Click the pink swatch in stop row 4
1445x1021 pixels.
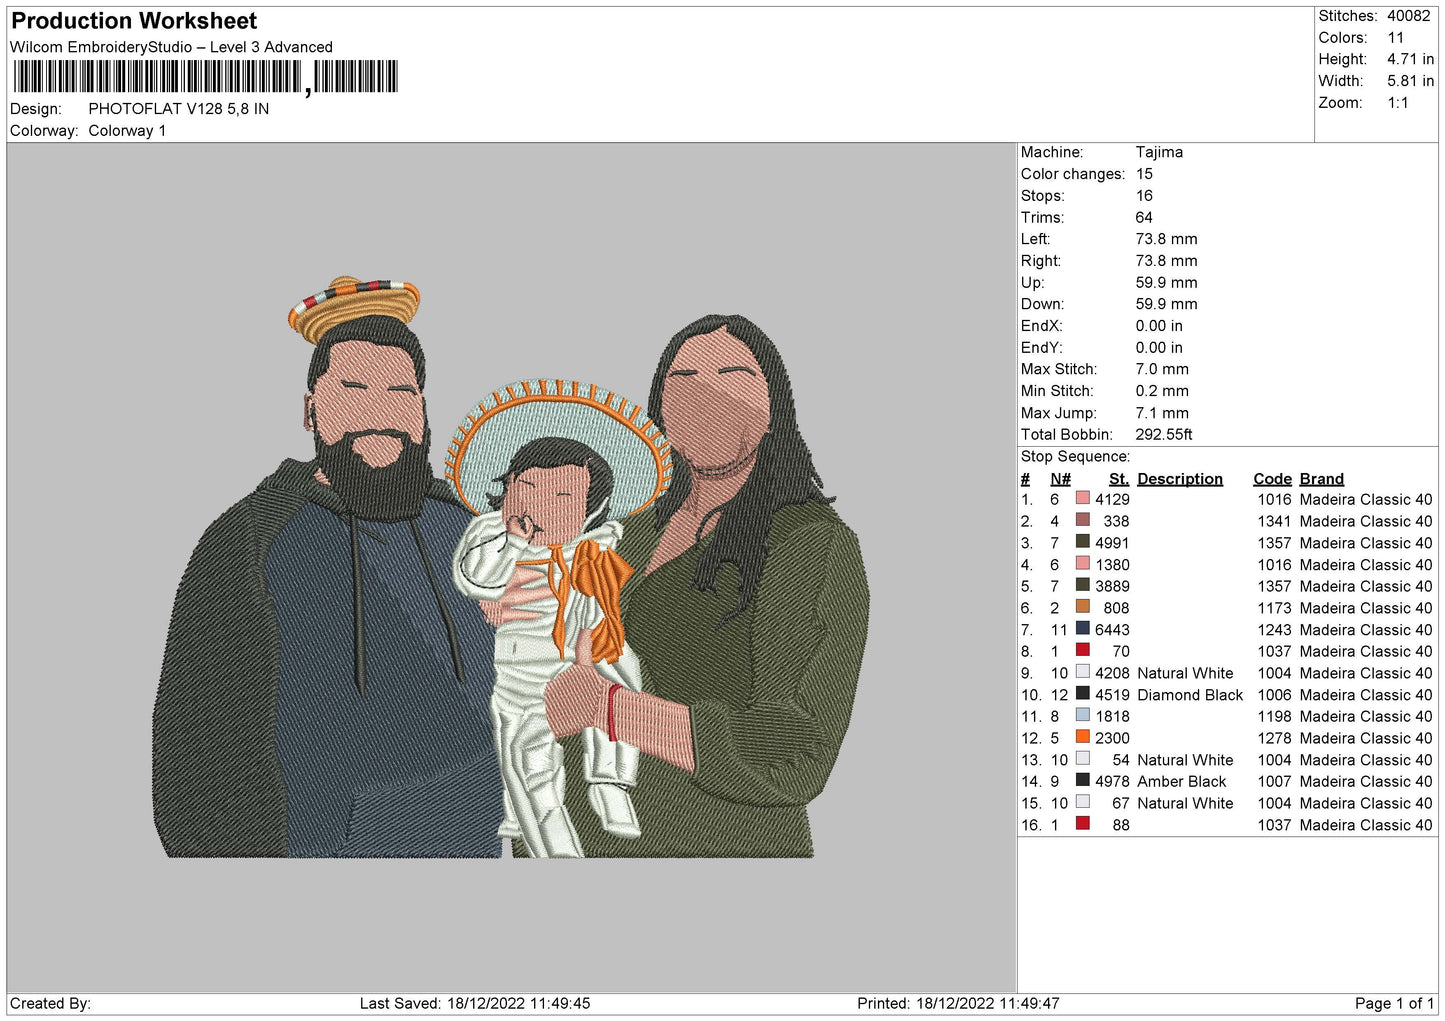coord(1082,563)
